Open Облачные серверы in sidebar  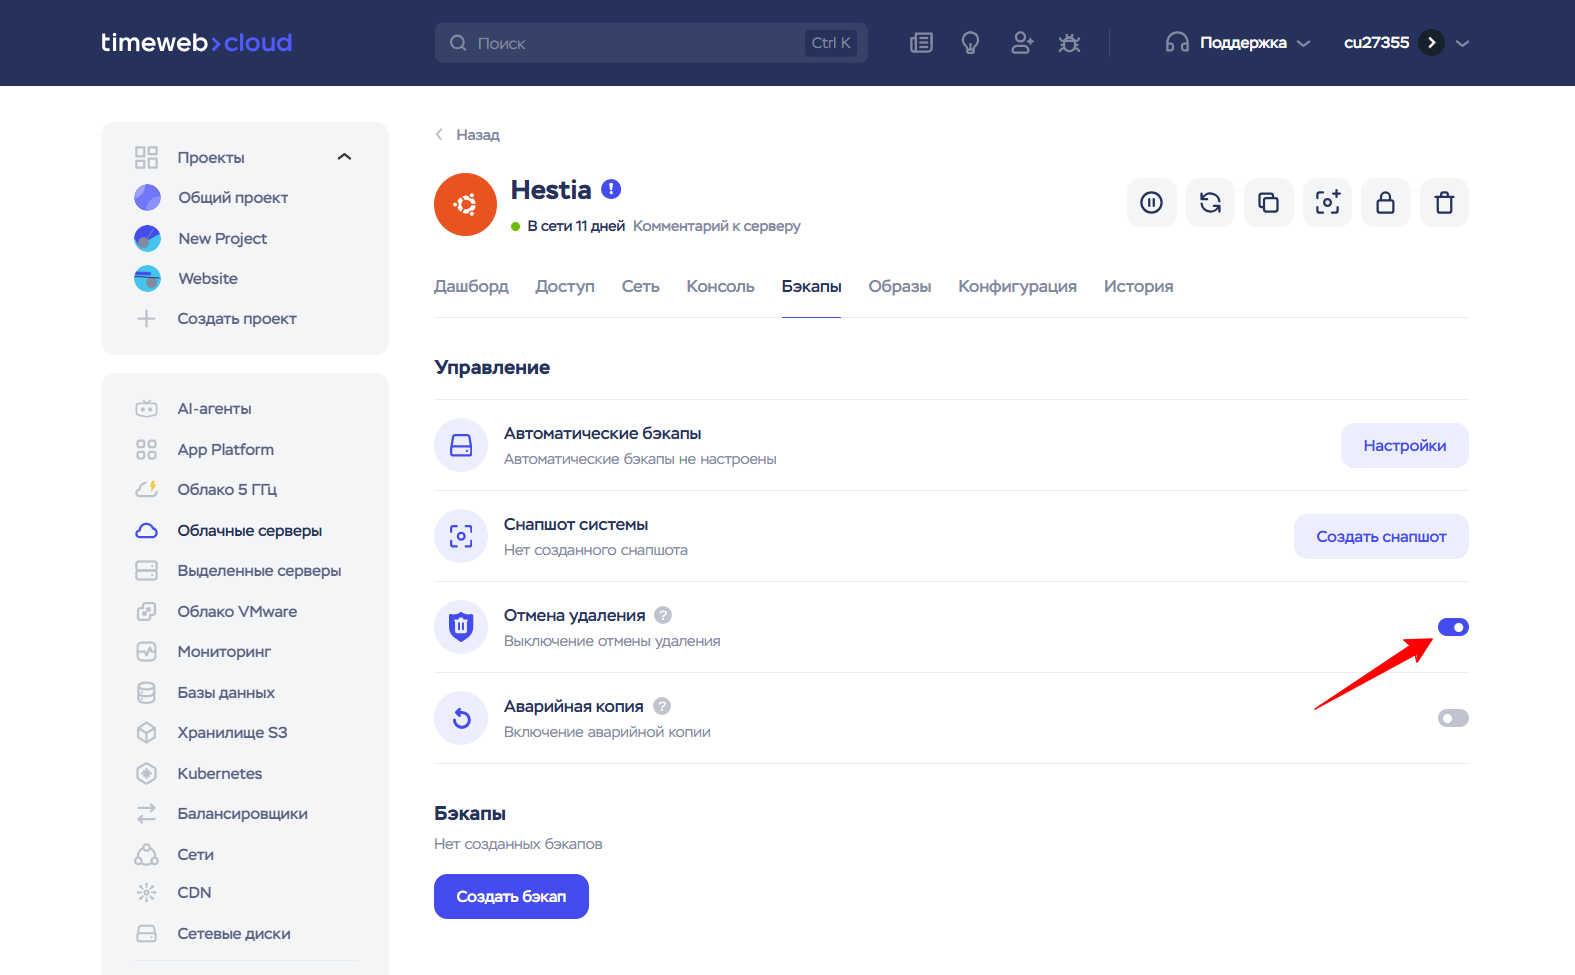coord(249,530)
